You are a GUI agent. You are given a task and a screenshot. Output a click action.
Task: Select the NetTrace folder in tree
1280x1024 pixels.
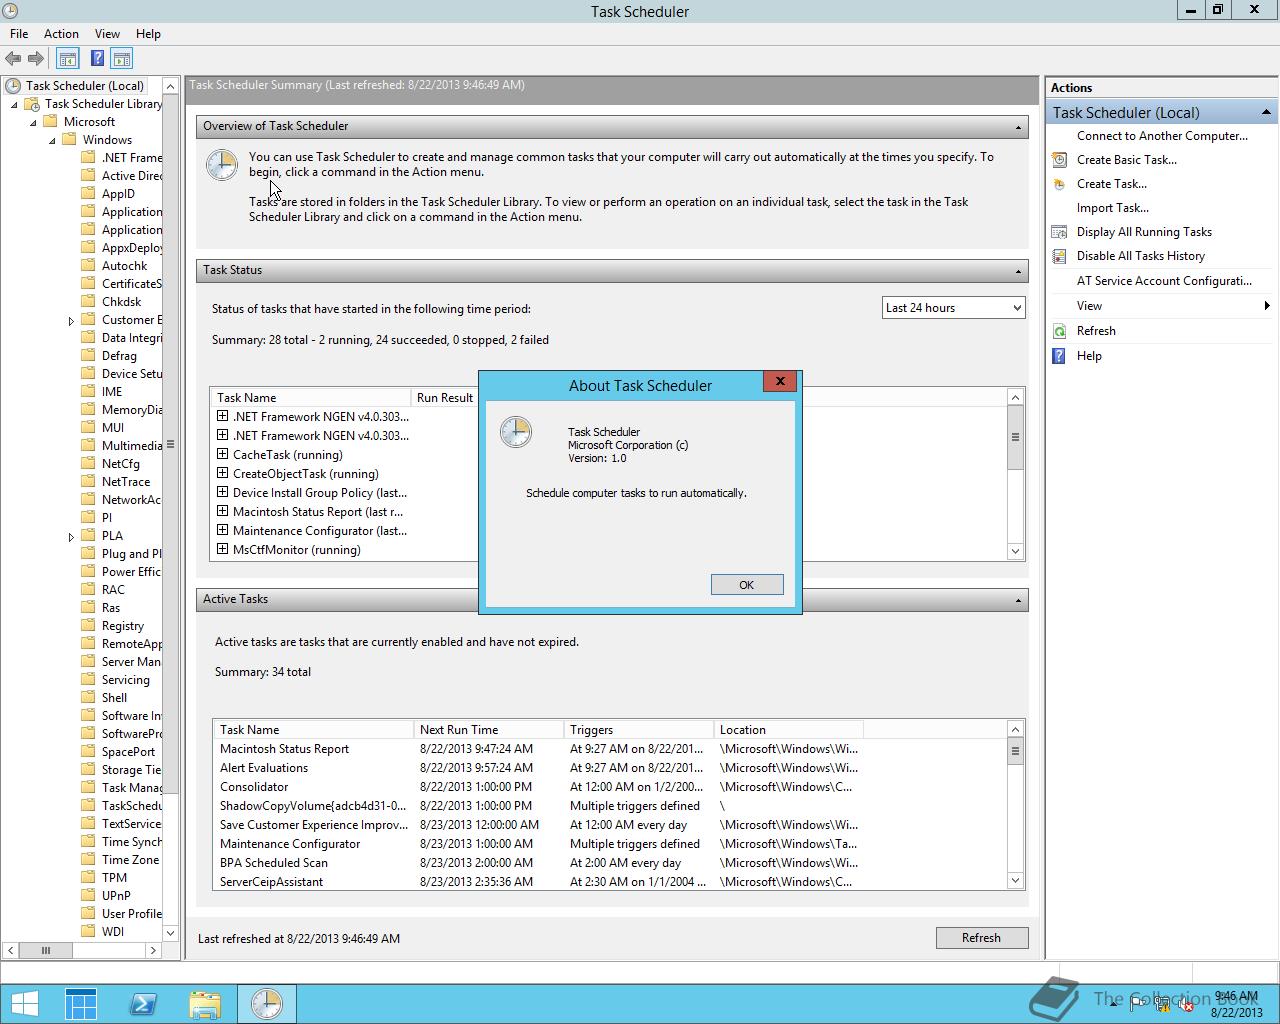(126, 482)
